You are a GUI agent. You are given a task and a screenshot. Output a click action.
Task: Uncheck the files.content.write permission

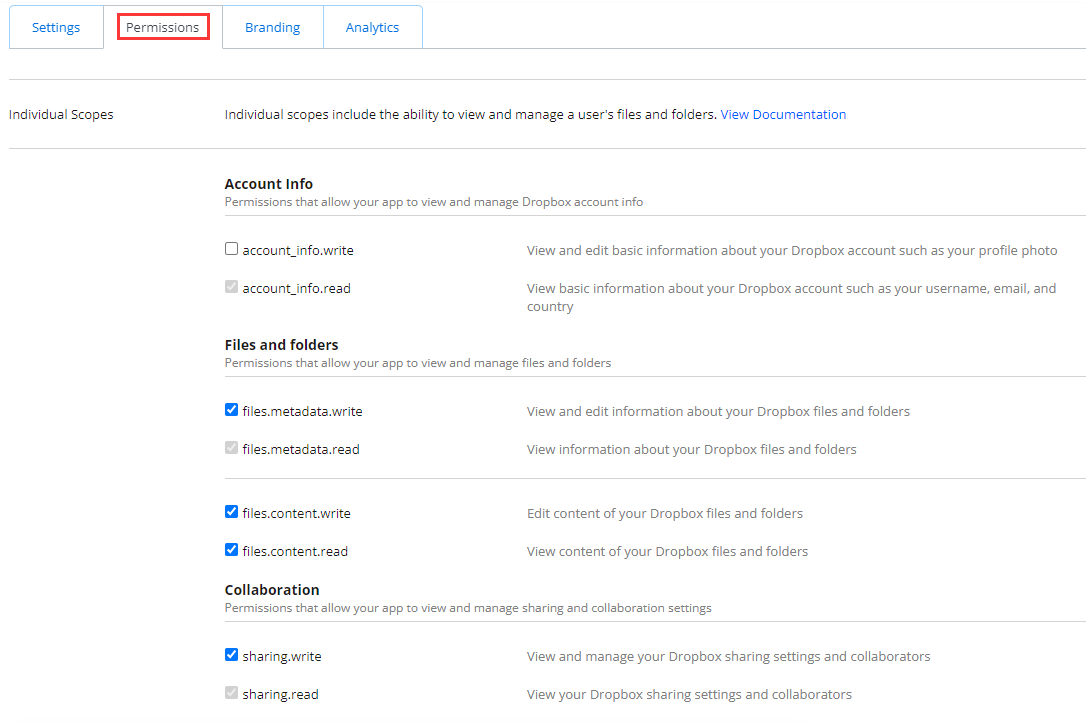(231, 512)
